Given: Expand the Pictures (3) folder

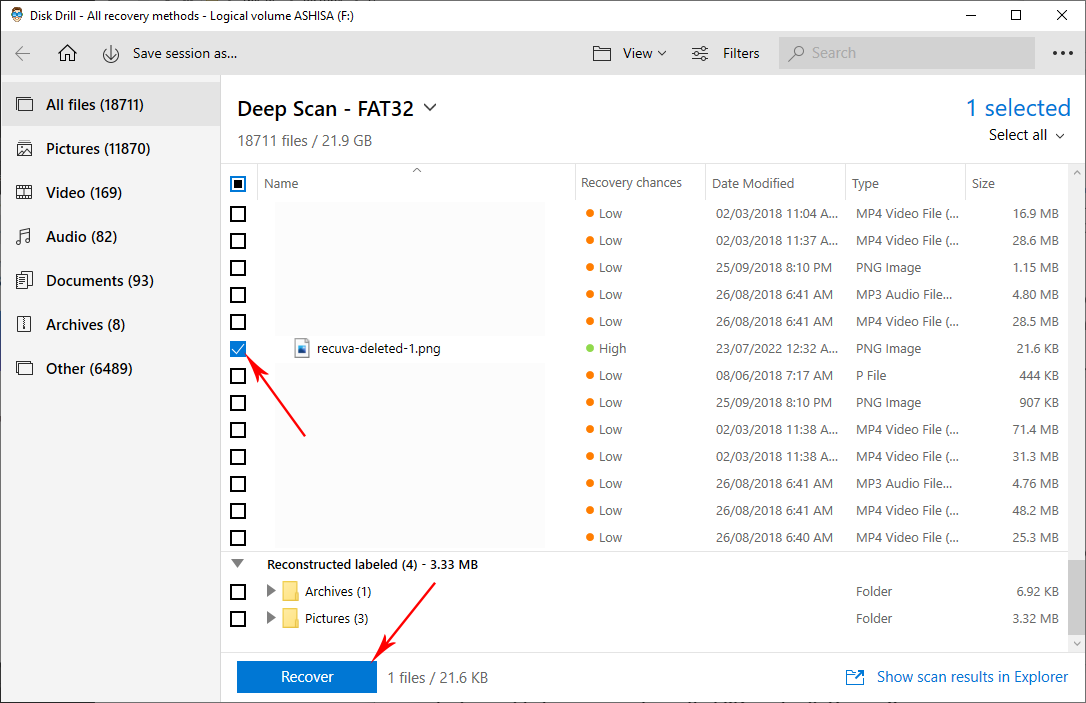Looking at the screenshot, I should 271,618.
